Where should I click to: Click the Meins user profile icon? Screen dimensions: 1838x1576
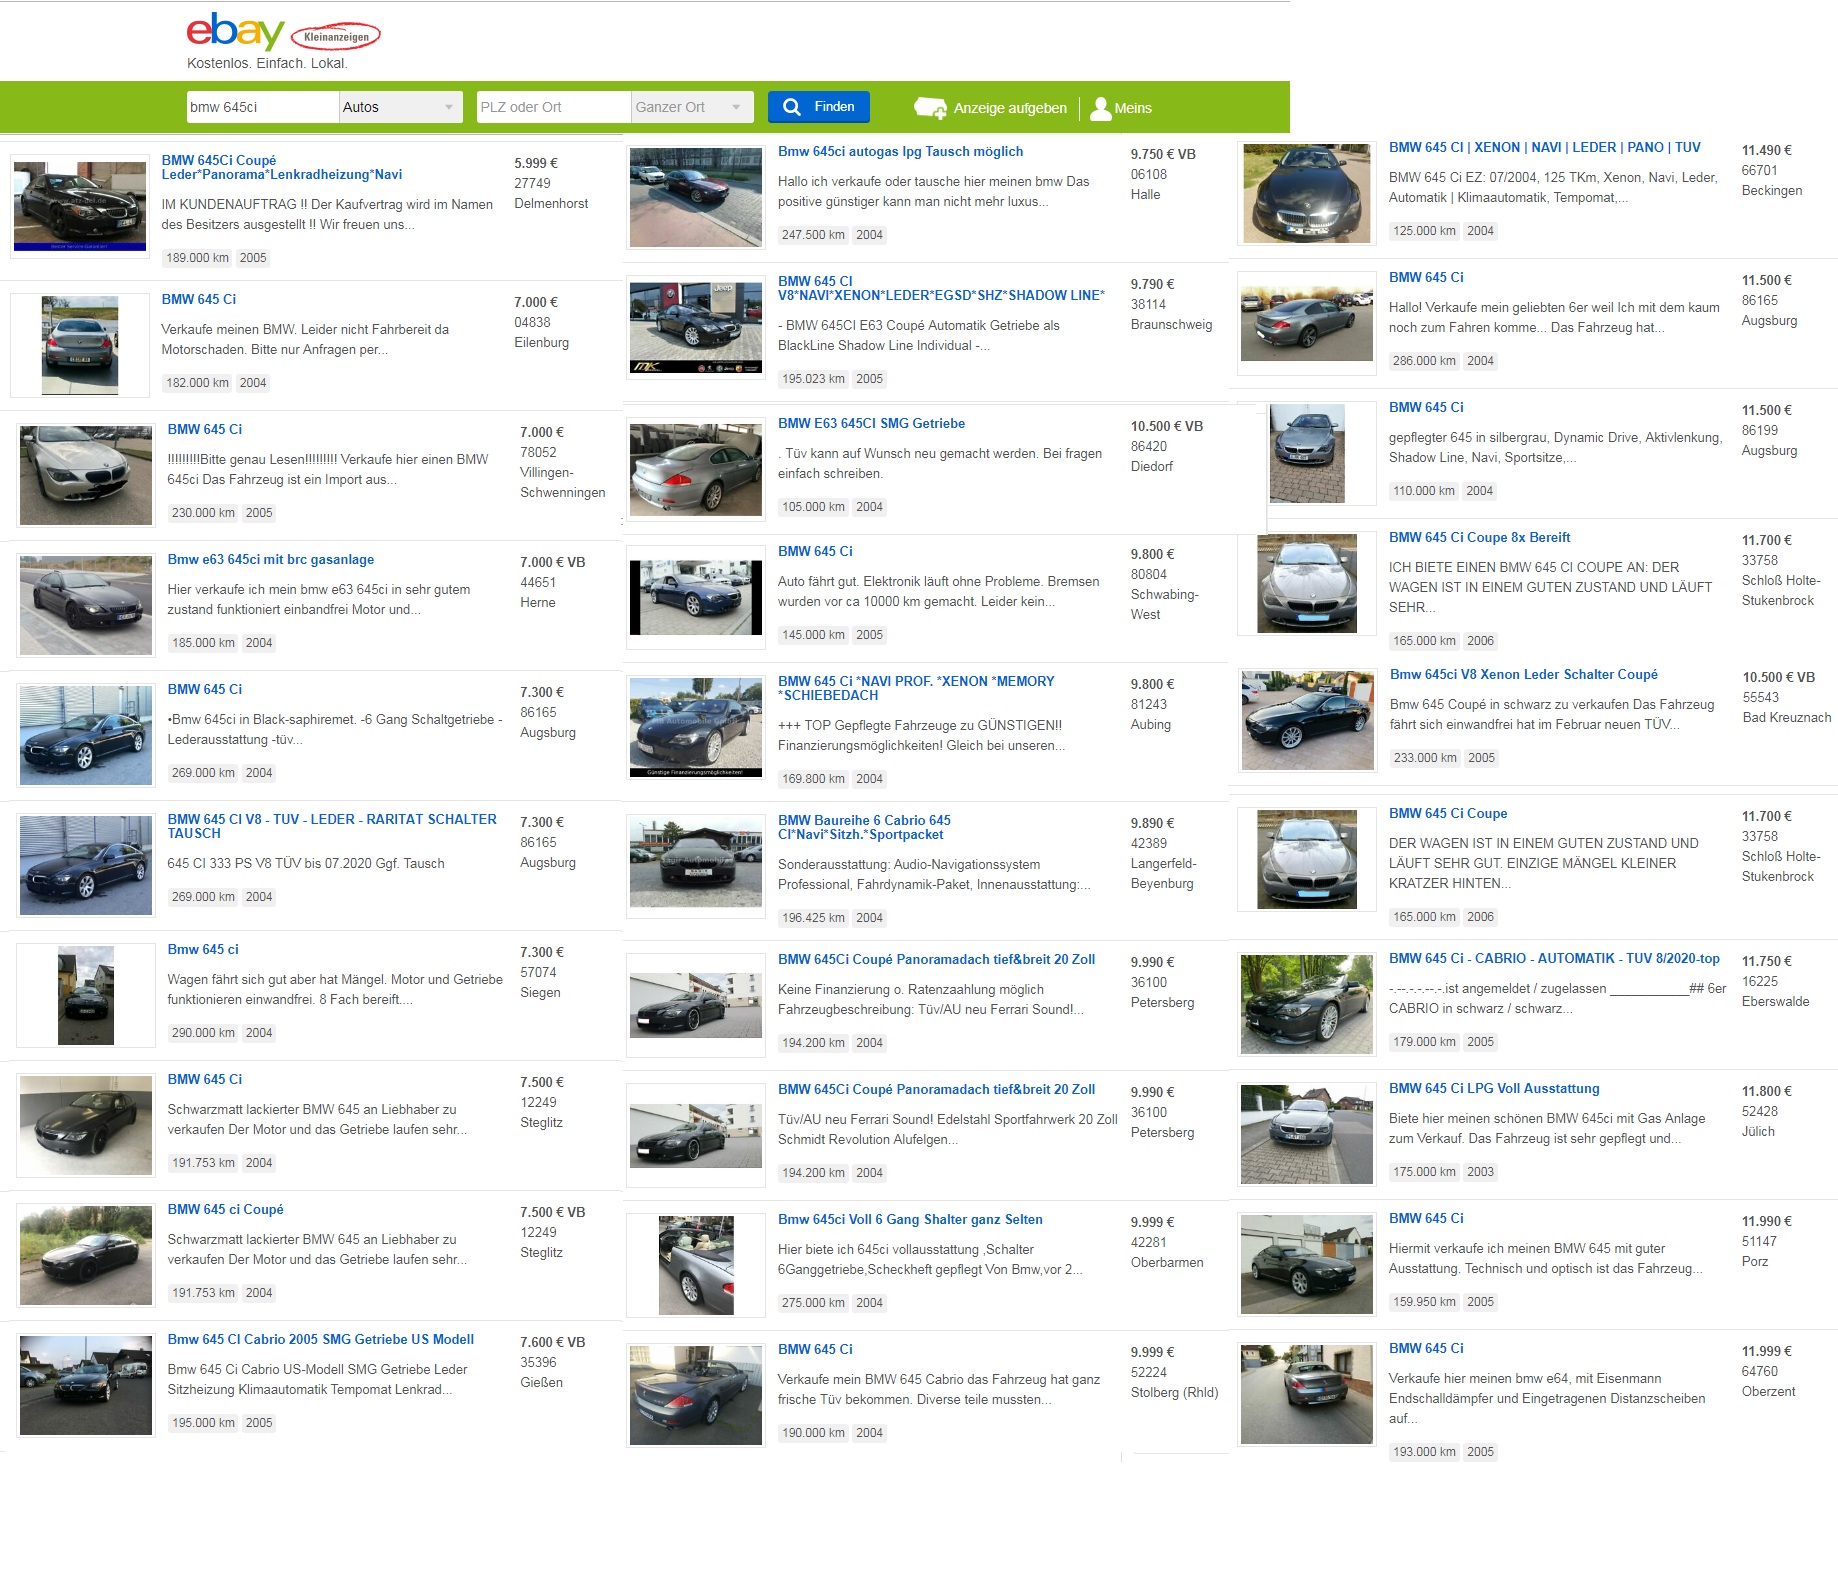(1100, 108)
